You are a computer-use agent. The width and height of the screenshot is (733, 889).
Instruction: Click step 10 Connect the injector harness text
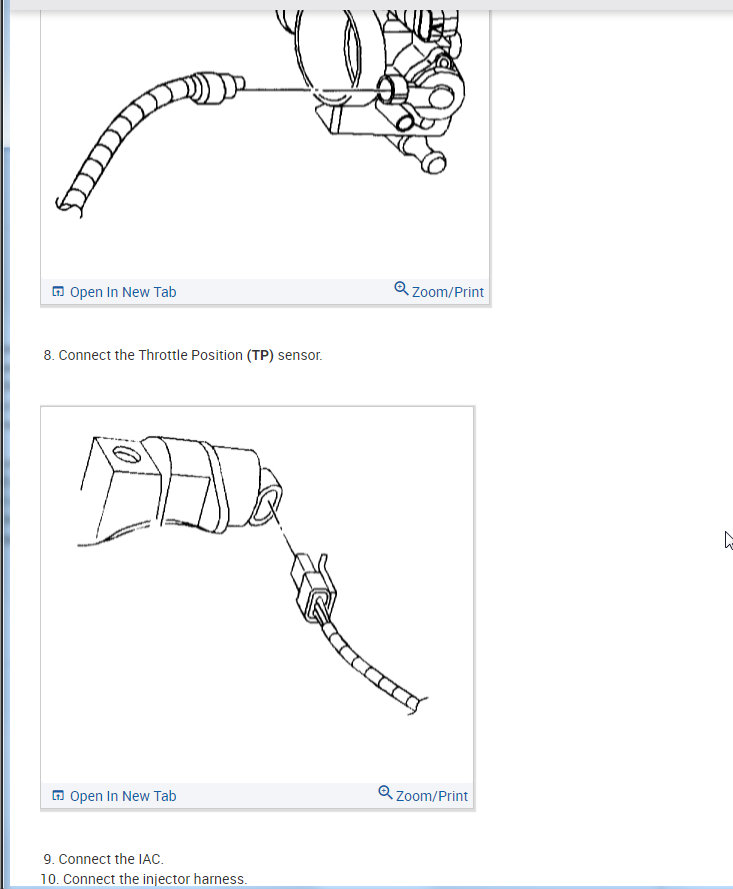click(144, 879)
